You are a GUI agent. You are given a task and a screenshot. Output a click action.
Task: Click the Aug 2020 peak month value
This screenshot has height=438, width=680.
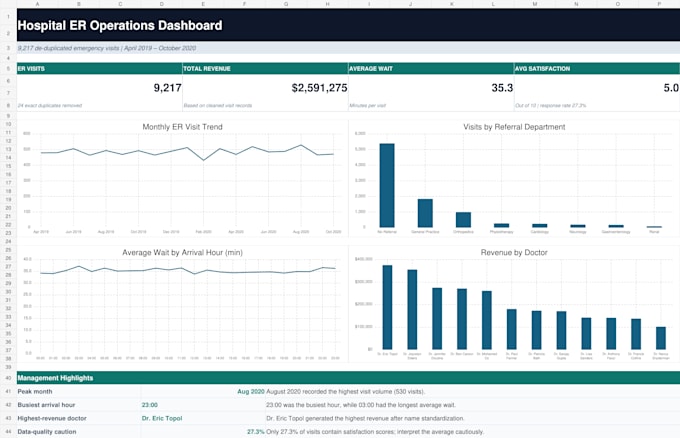click(251, 392)
